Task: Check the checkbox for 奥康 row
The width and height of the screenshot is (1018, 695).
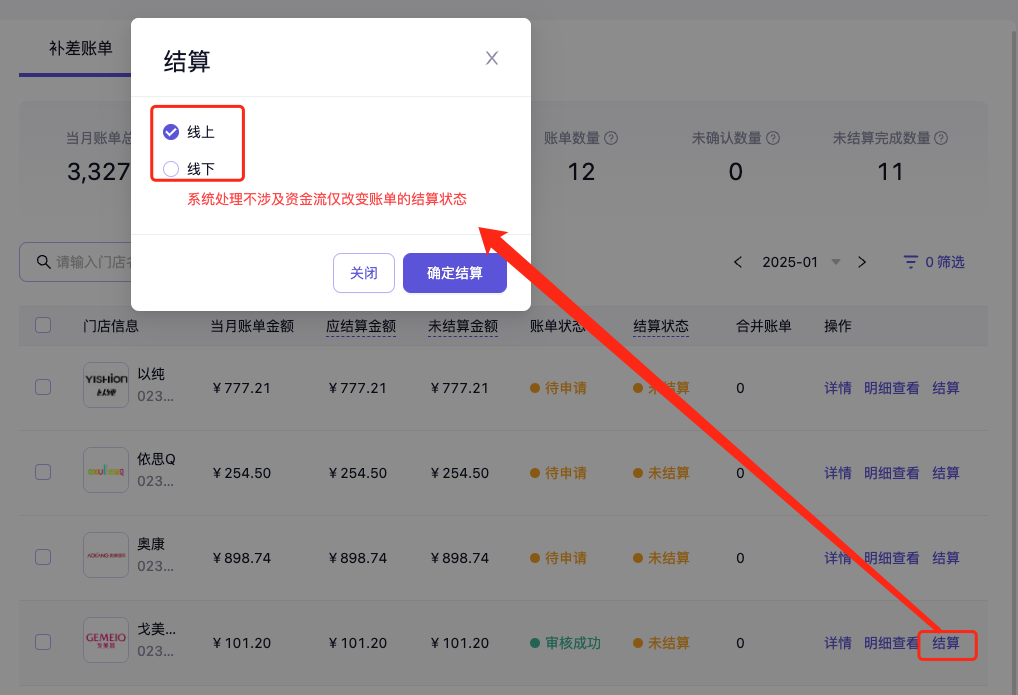Action: (43, 557)
